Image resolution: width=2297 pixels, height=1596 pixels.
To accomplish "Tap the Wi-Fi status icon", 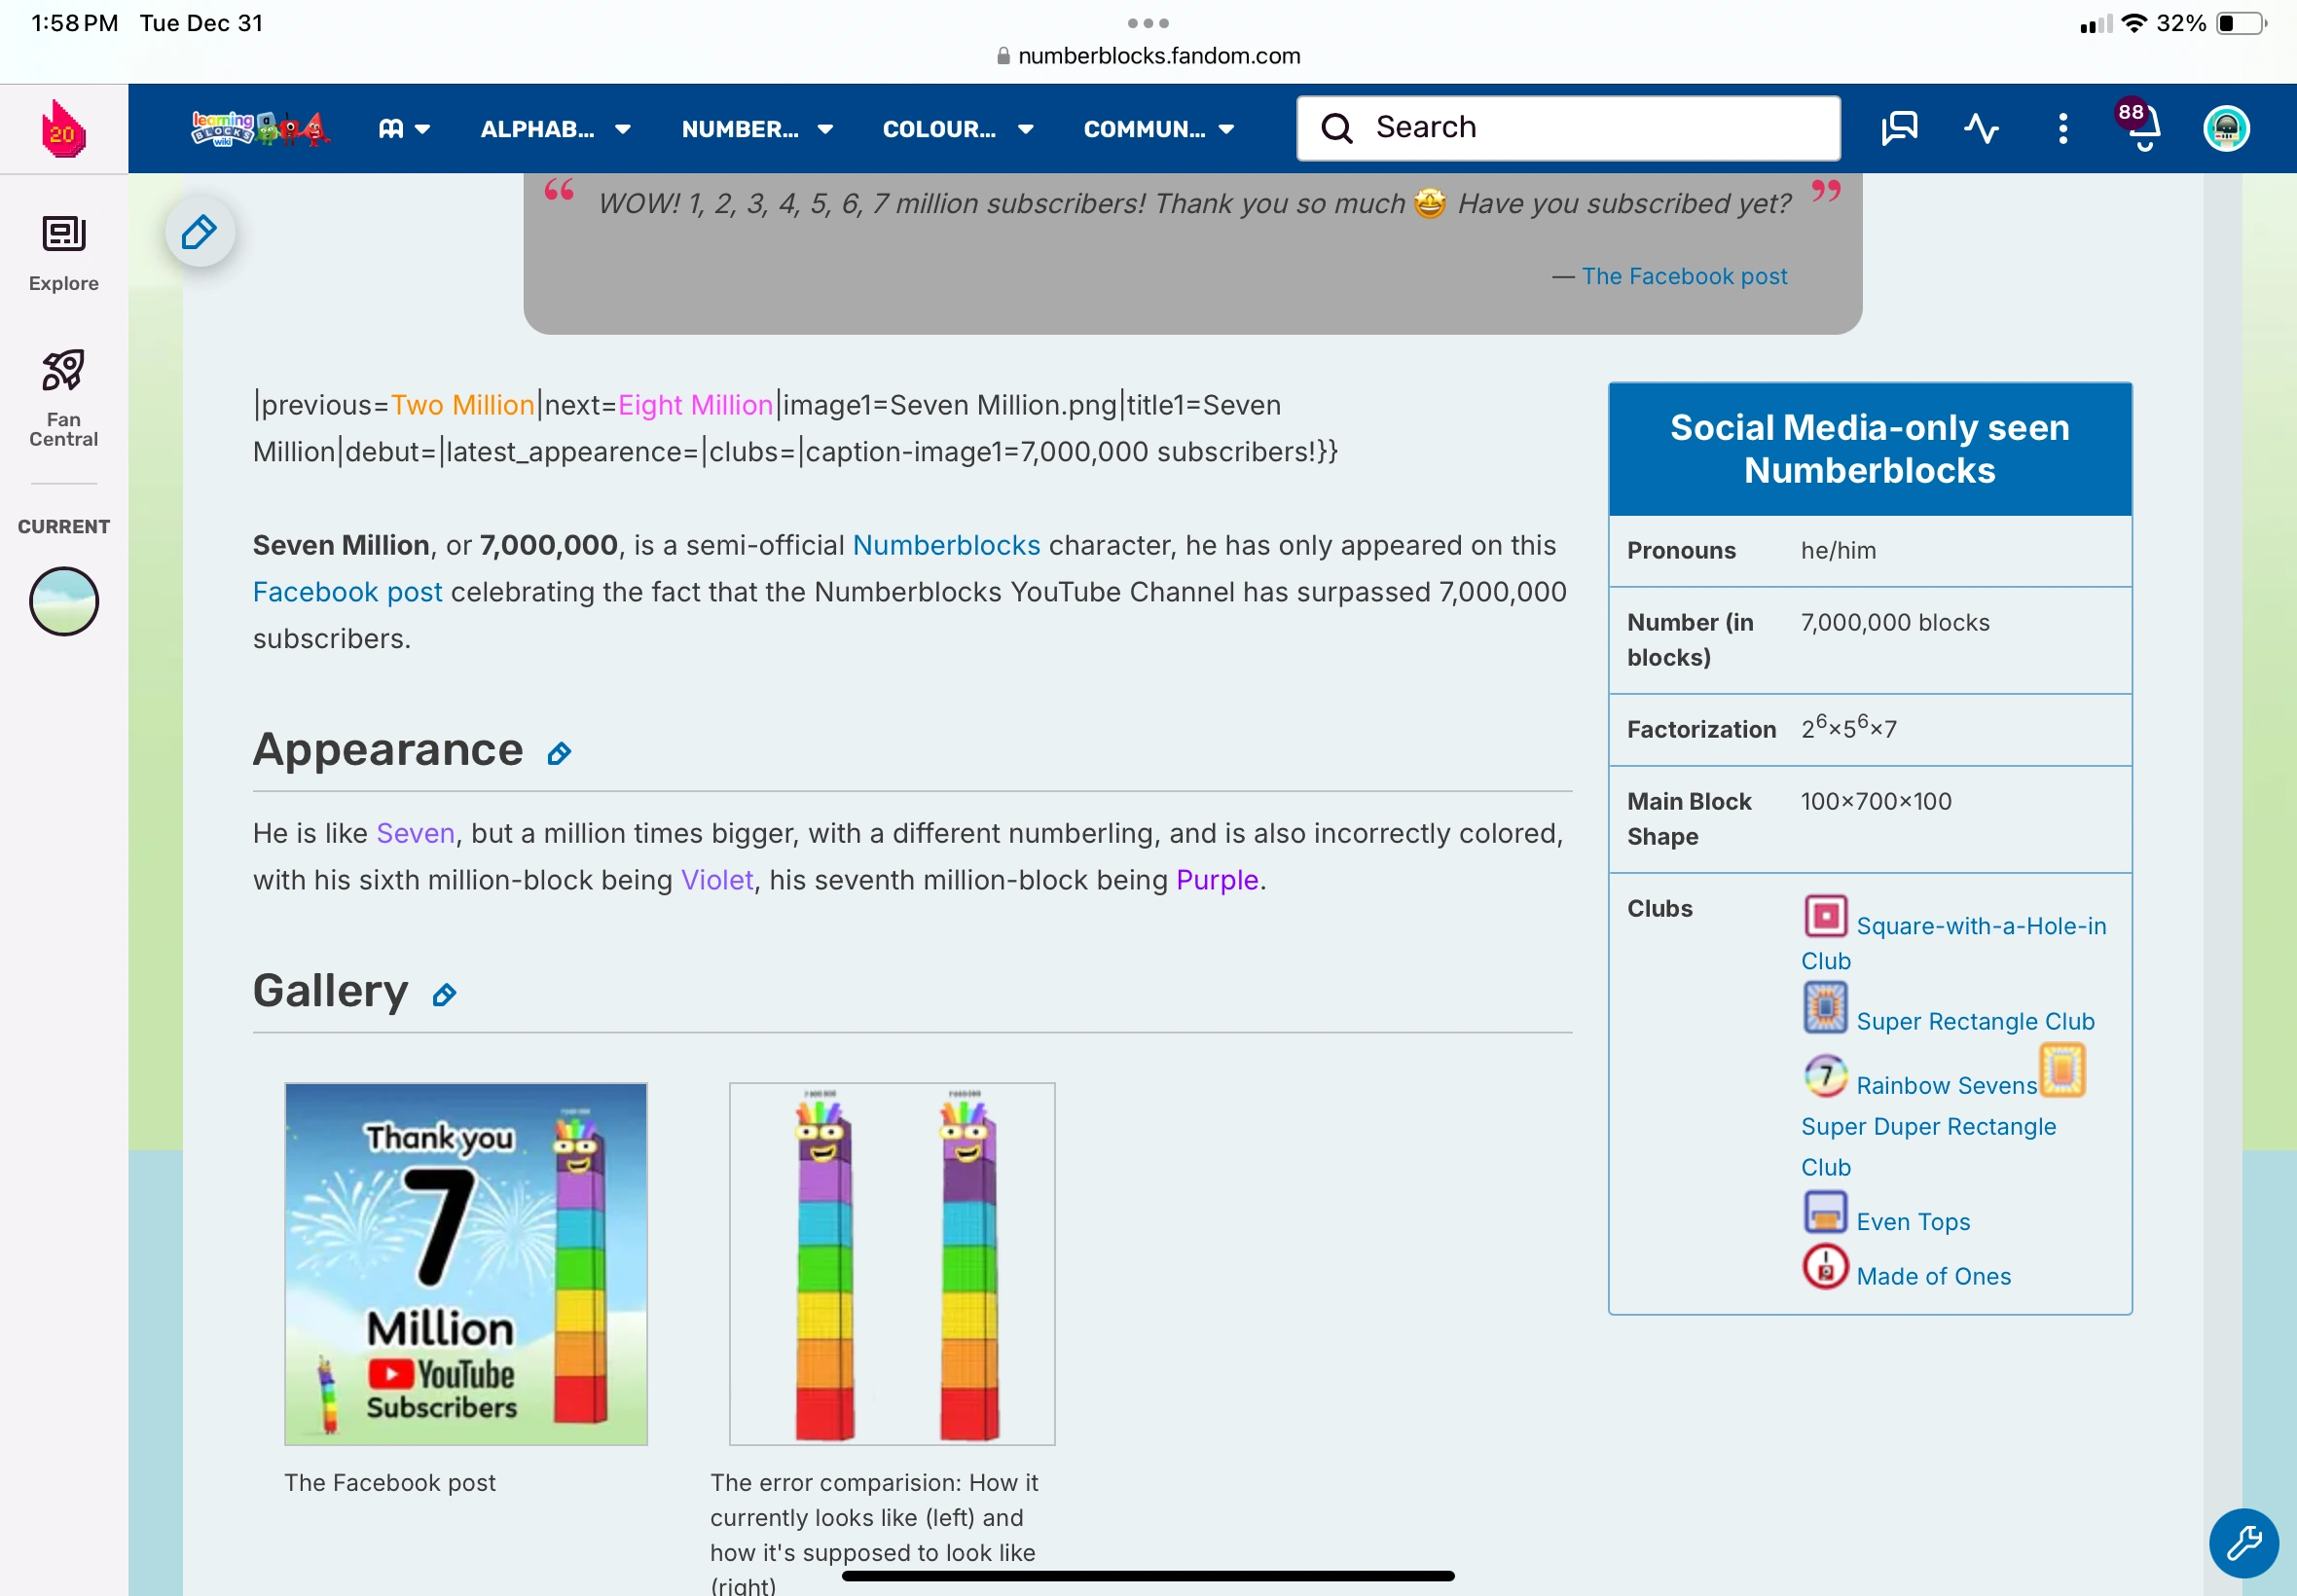I will [x=2133, y=23].
